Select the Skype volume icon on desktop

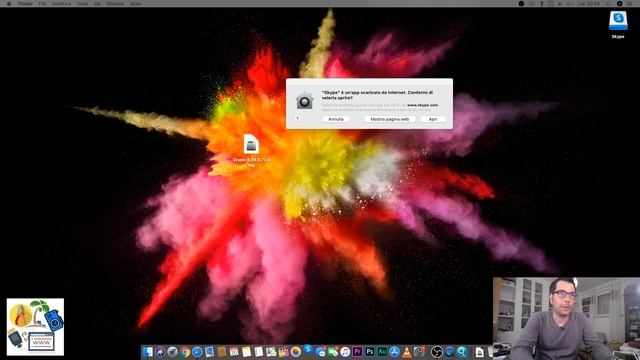click(x=618, y=21)
